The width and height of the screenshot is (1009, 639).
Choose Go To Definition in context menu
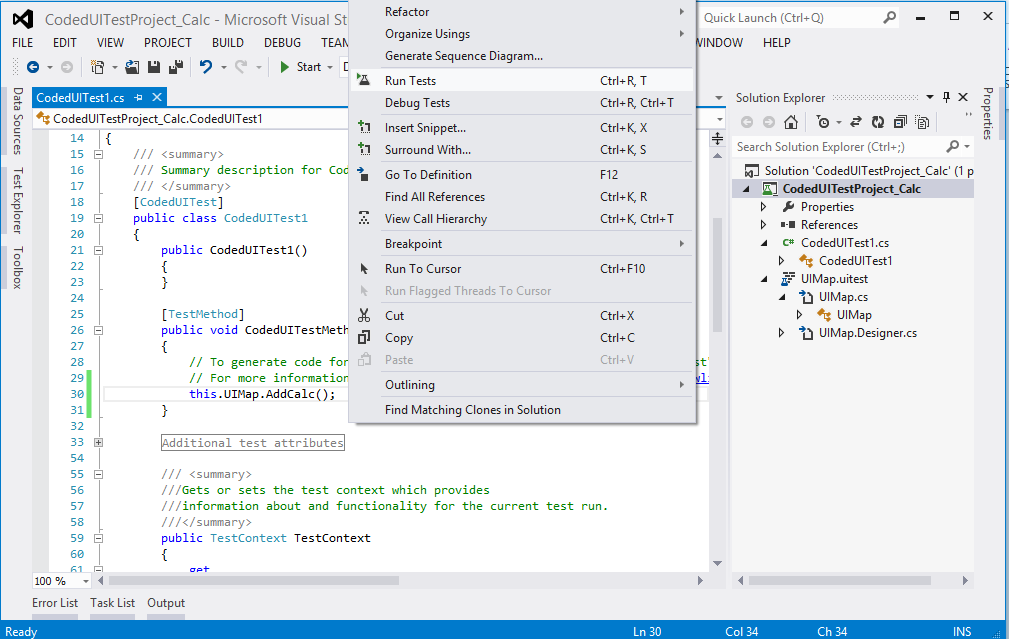point(428,175)
